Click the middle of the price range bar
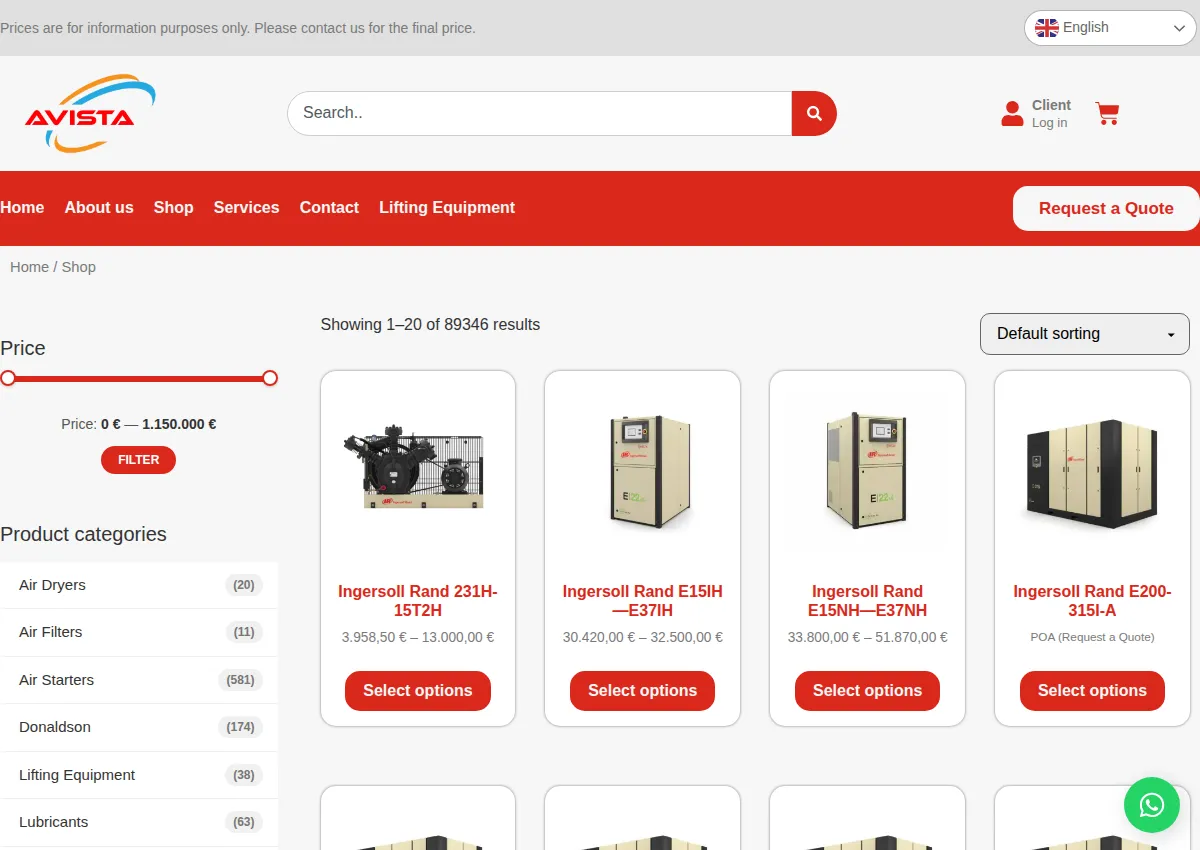Viewport: 1200px width, 850px height. (x=139, y=379)
